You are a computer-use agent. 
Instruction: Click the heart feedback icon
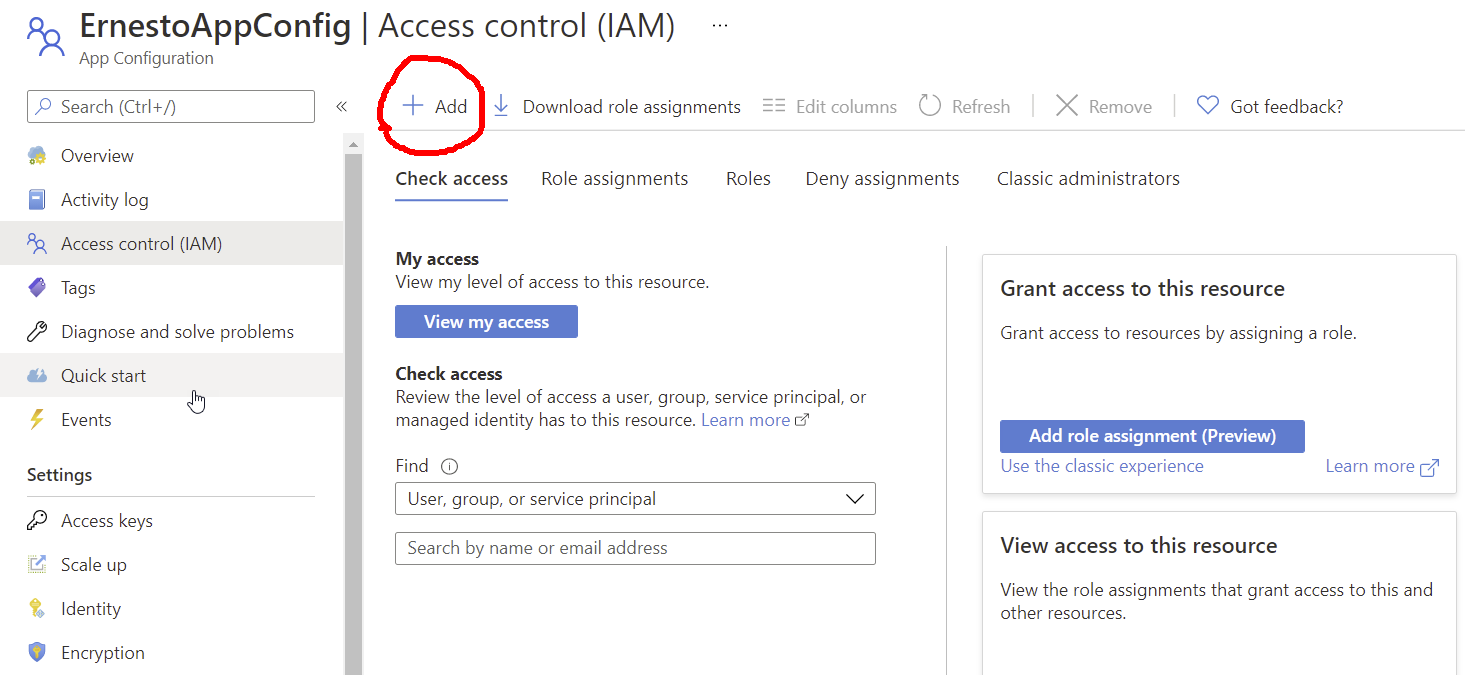[1208, 106]
